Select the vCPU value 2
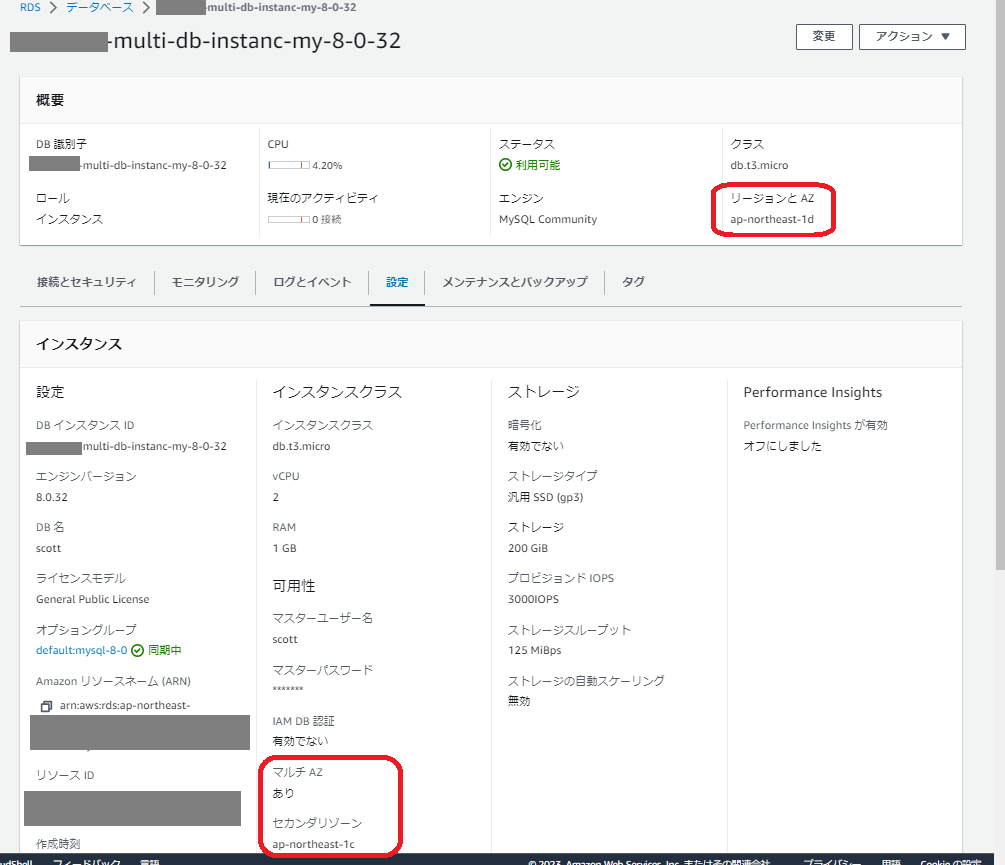Viewport: 1005px width, 865px height. point(276,497)
